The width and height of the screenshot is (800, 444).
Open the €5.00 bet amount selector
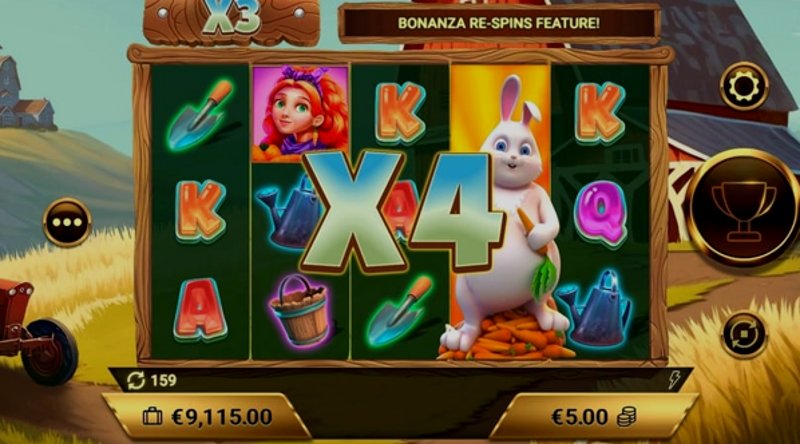593,416
